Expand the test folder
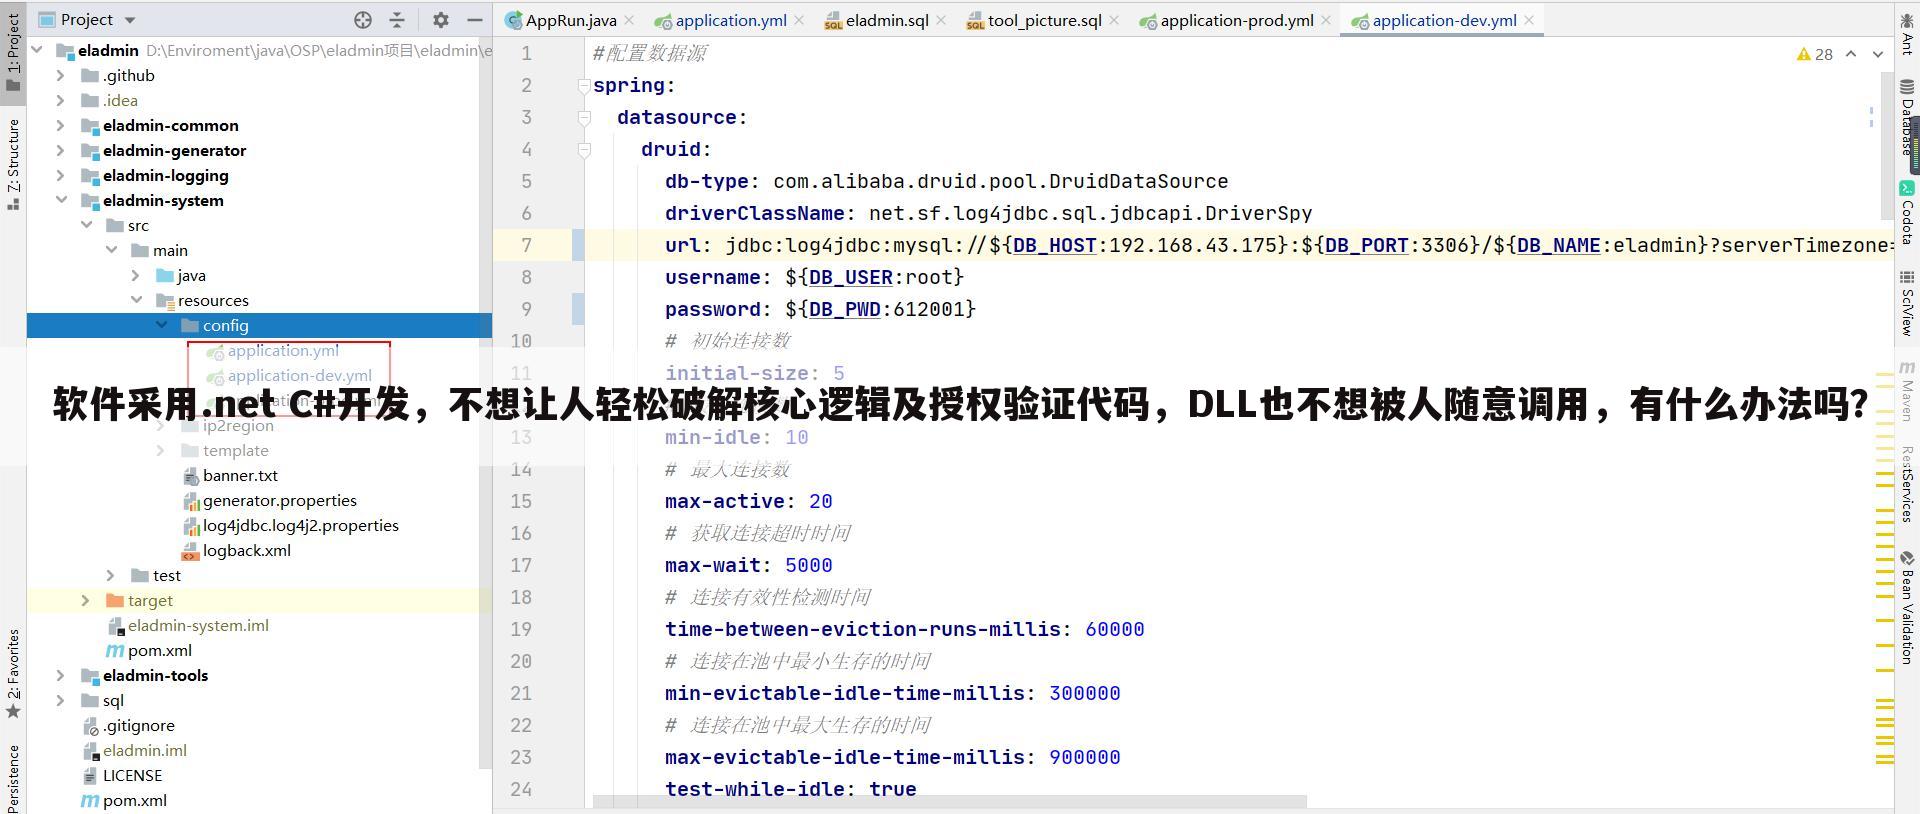Image resolution: width=1920 pixels, height=814 pixels. 111,575
